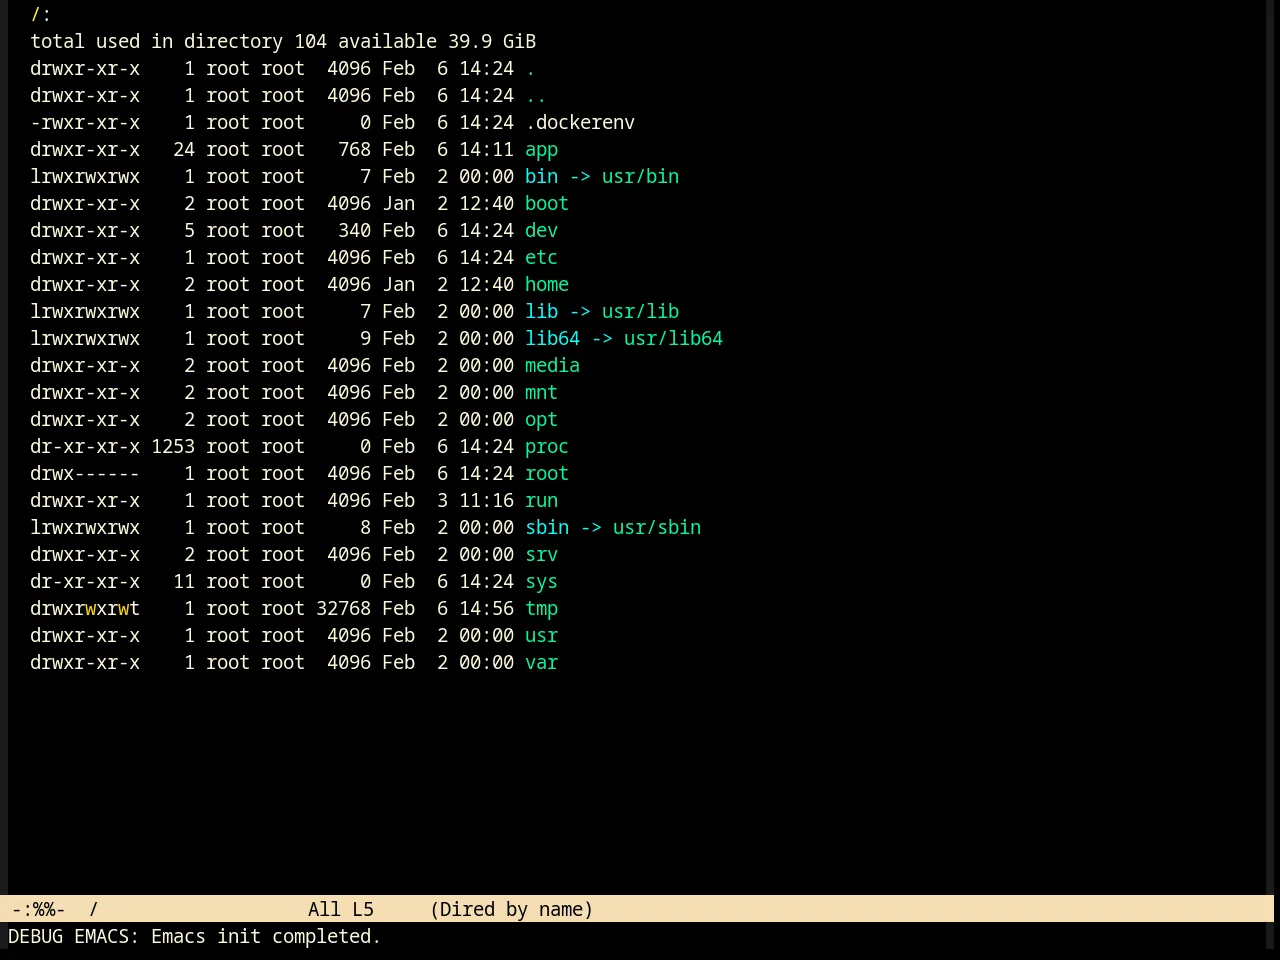
Task: Follow the sbin symlink entry
Action: tap(547, 528)
